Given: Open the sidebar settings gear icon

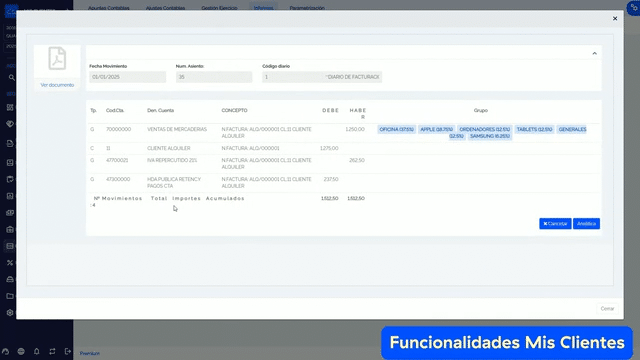Looking at the screenshot, I should (10, 313).
